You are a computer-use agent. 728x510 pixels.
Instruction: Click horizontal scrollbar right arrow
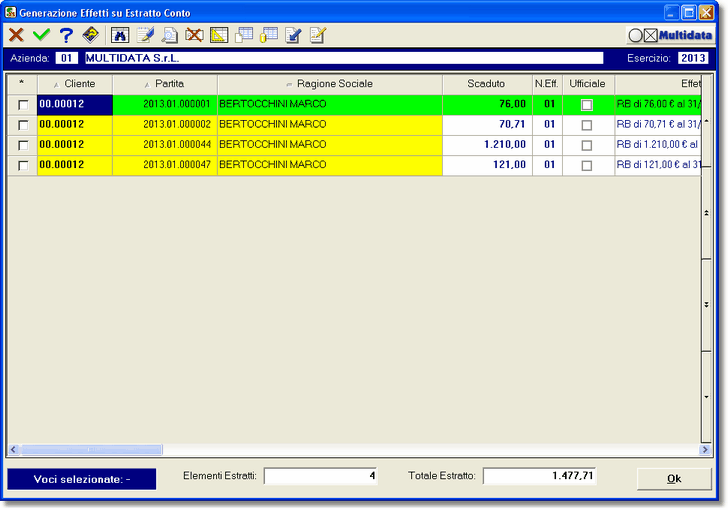[705, 450]
